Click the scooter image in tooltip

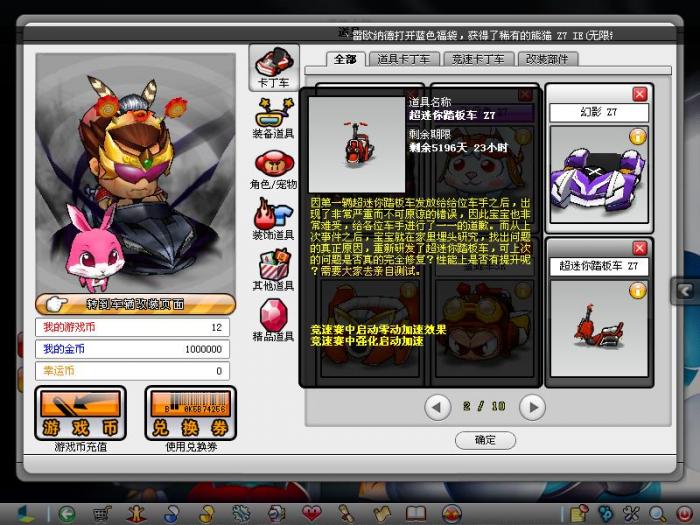click(x=357, y=145)
